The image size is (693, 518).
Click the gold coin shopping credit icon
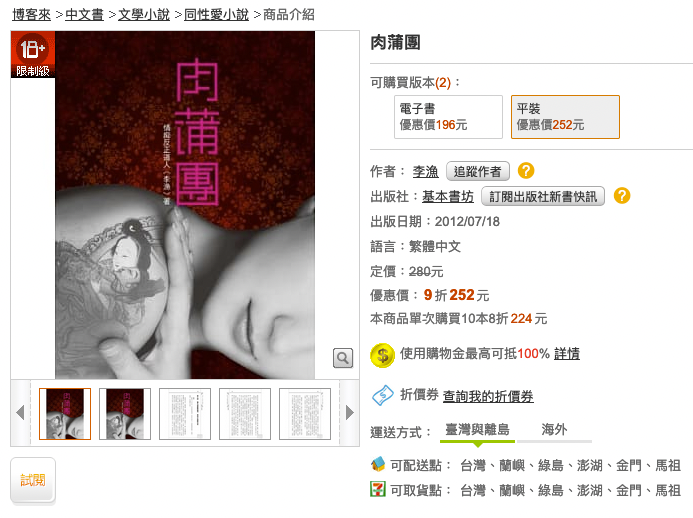point(382,355)
